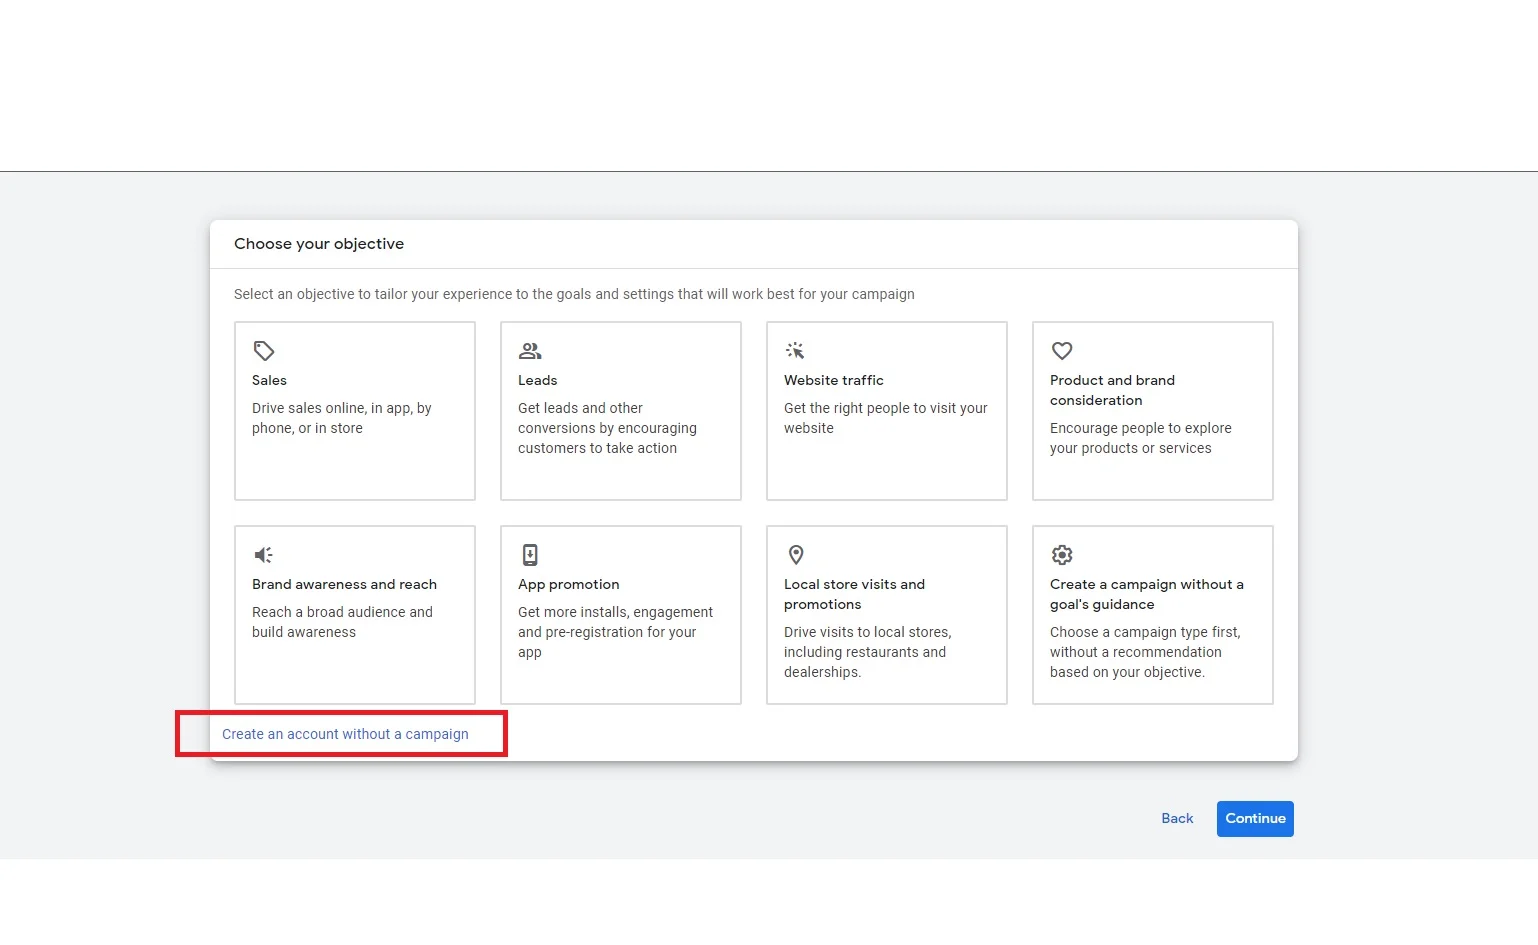Click the Local store visits map pin icon
Viewport: 1538px width, 945px height.
coord(796,555)
